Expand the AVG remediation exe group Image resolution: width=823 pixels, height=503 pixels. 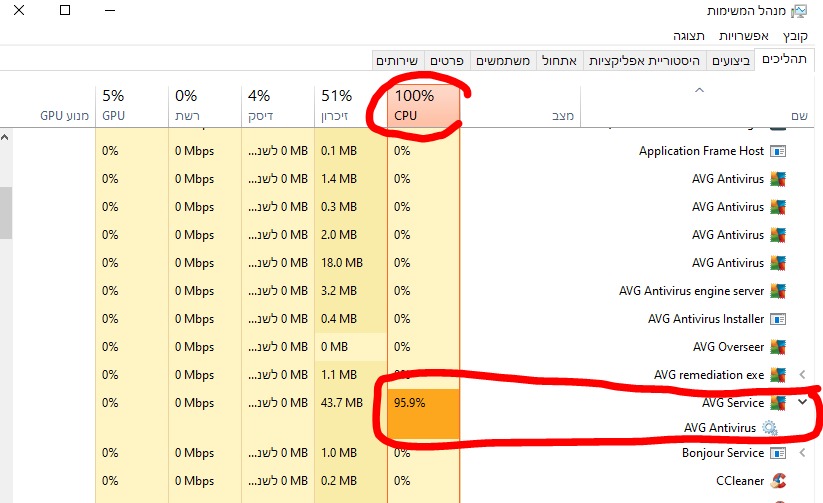802,374
